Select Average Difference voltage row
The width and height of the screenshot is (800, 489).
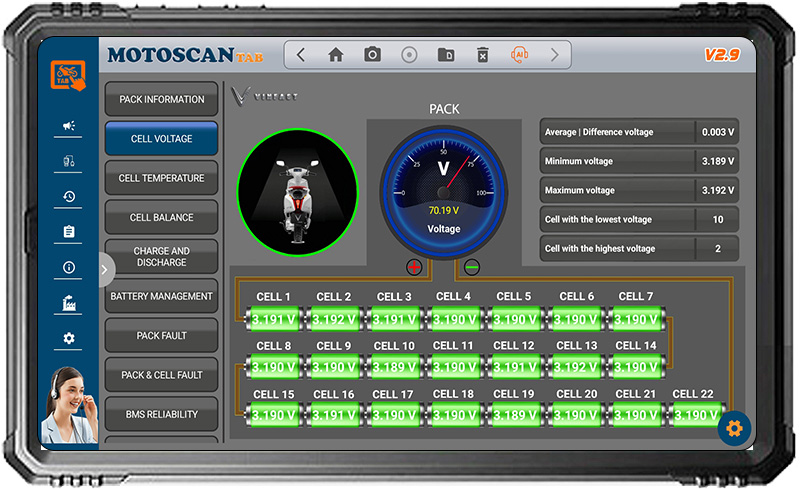[639, 132]
